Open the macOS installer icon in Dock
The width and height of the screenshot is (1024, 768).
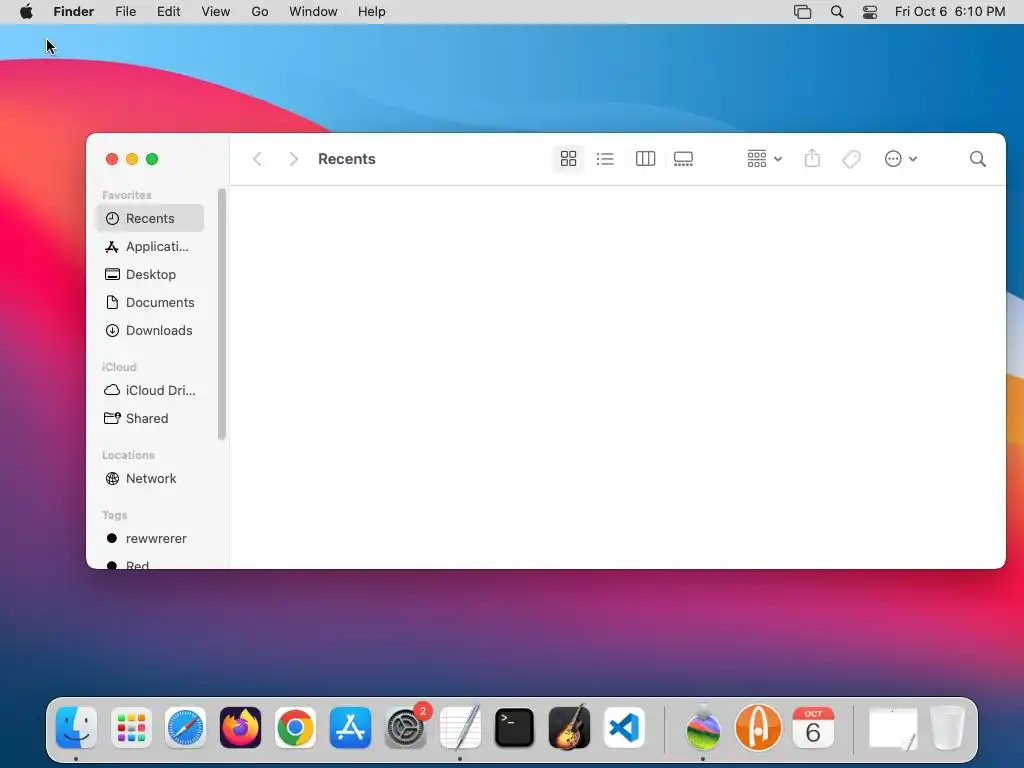tap(703, 728)
